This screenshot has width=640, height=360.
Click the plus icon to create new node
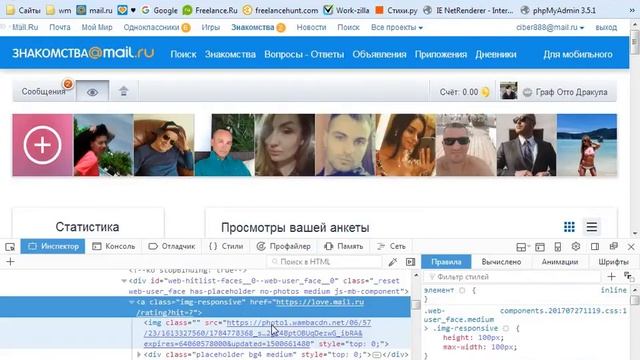point(10,262)
